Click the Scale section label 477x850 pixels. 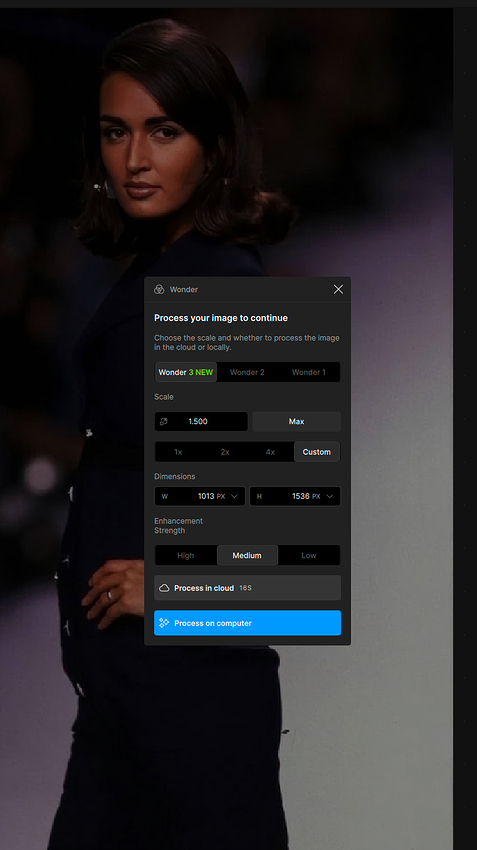(x=164, y=397)
